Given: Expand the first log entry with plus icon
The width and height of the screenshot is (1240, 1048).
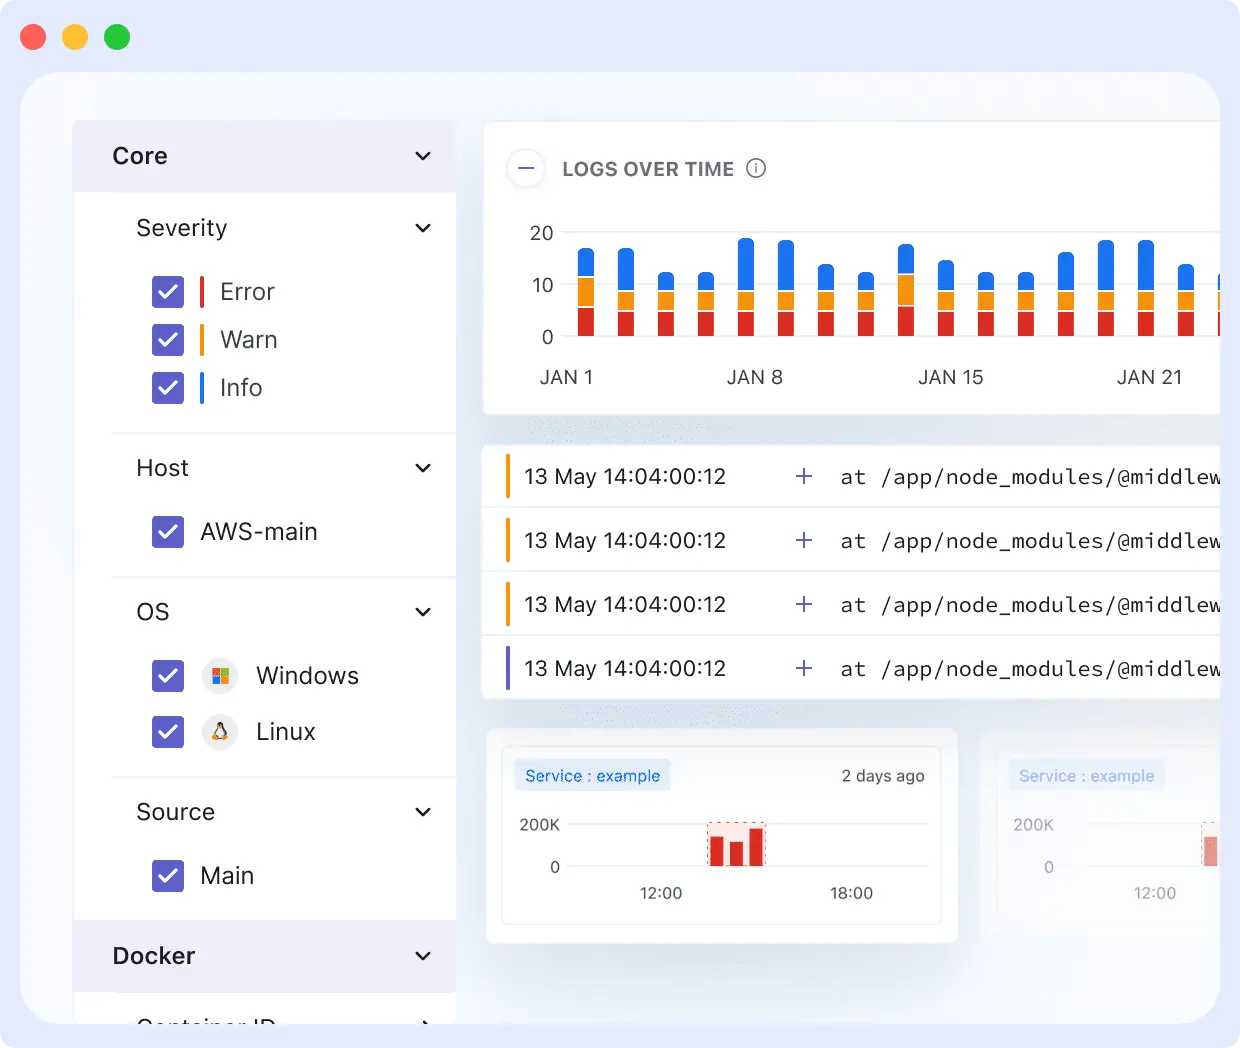Looking at the screenshot, I should 803,477.
